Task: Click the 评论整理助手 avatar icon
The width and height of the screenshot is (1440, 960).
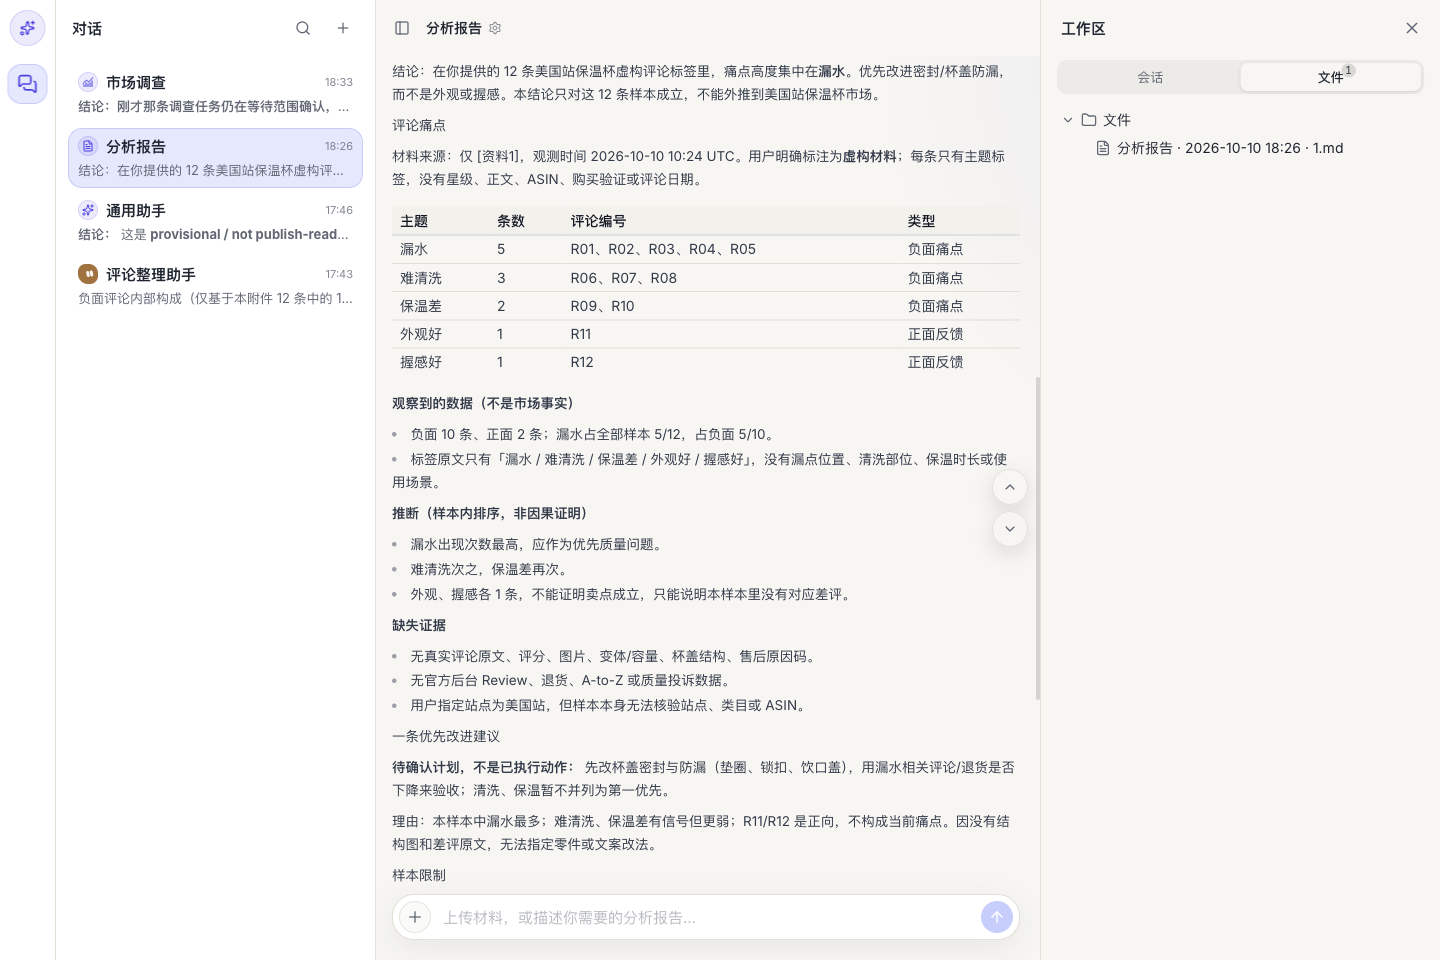Action: [x=88, y=274]
